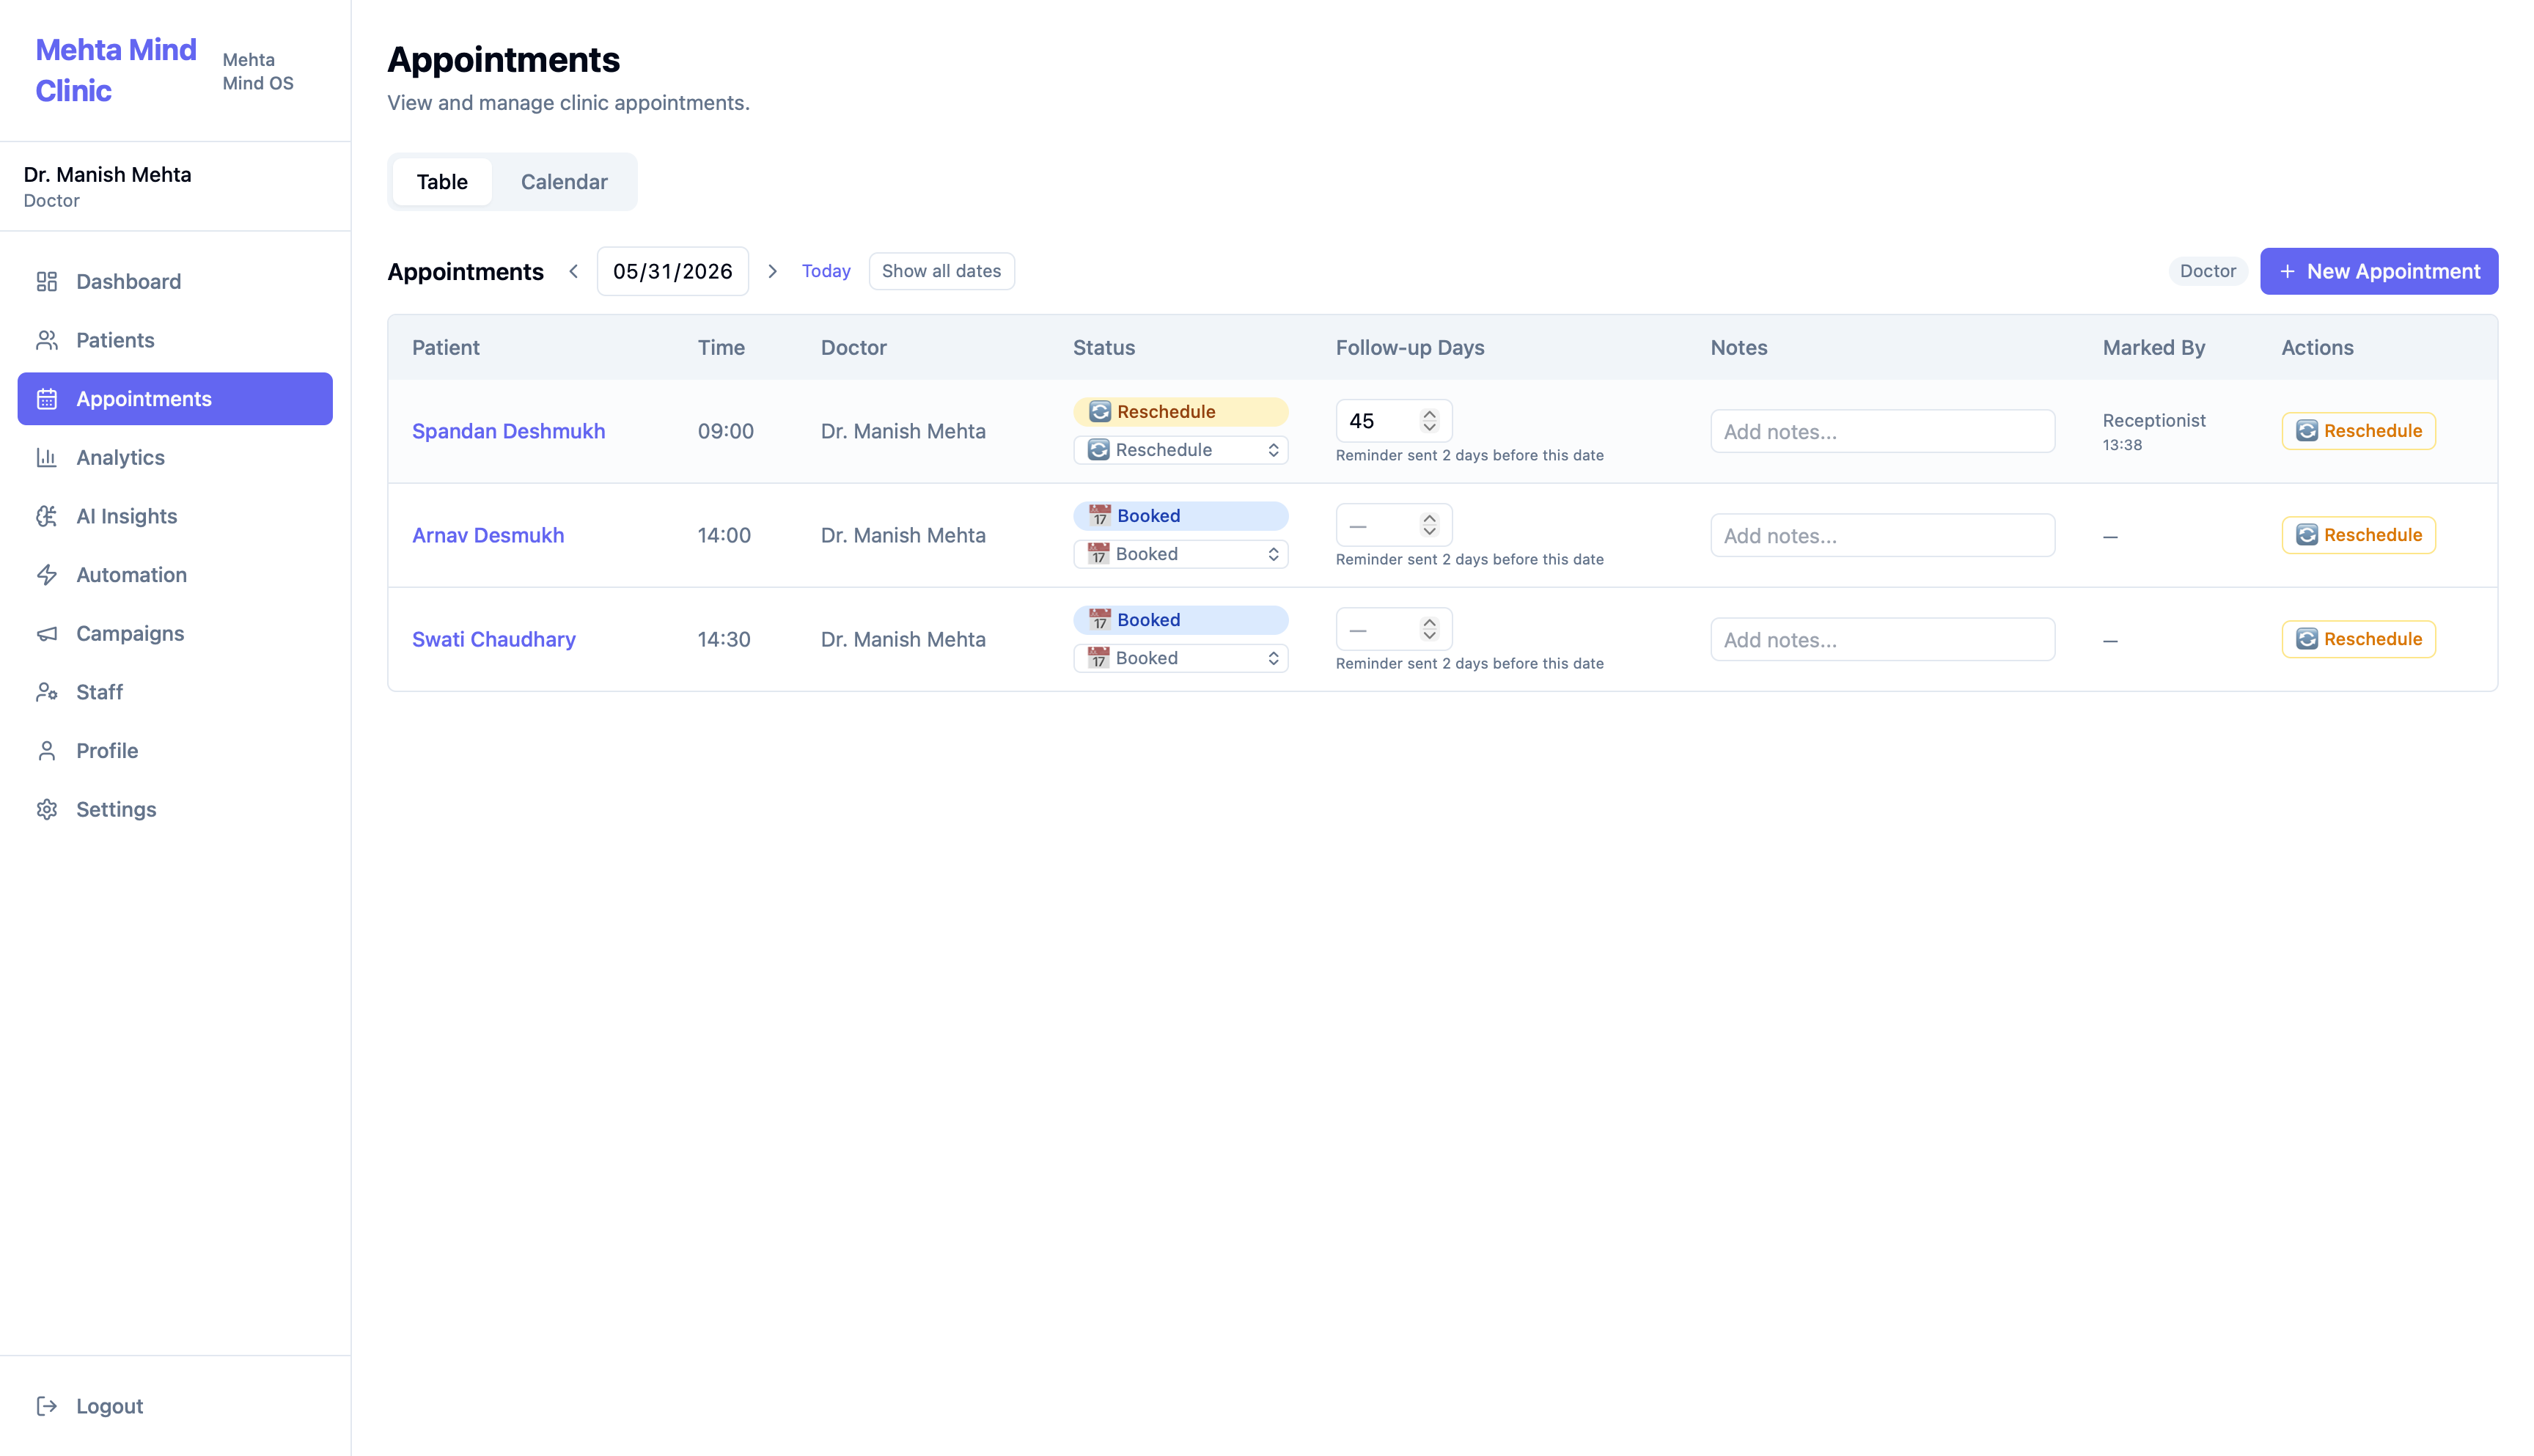Click follow-up days stepper arrows for Swati Chaudhary

pos(1429,629)
